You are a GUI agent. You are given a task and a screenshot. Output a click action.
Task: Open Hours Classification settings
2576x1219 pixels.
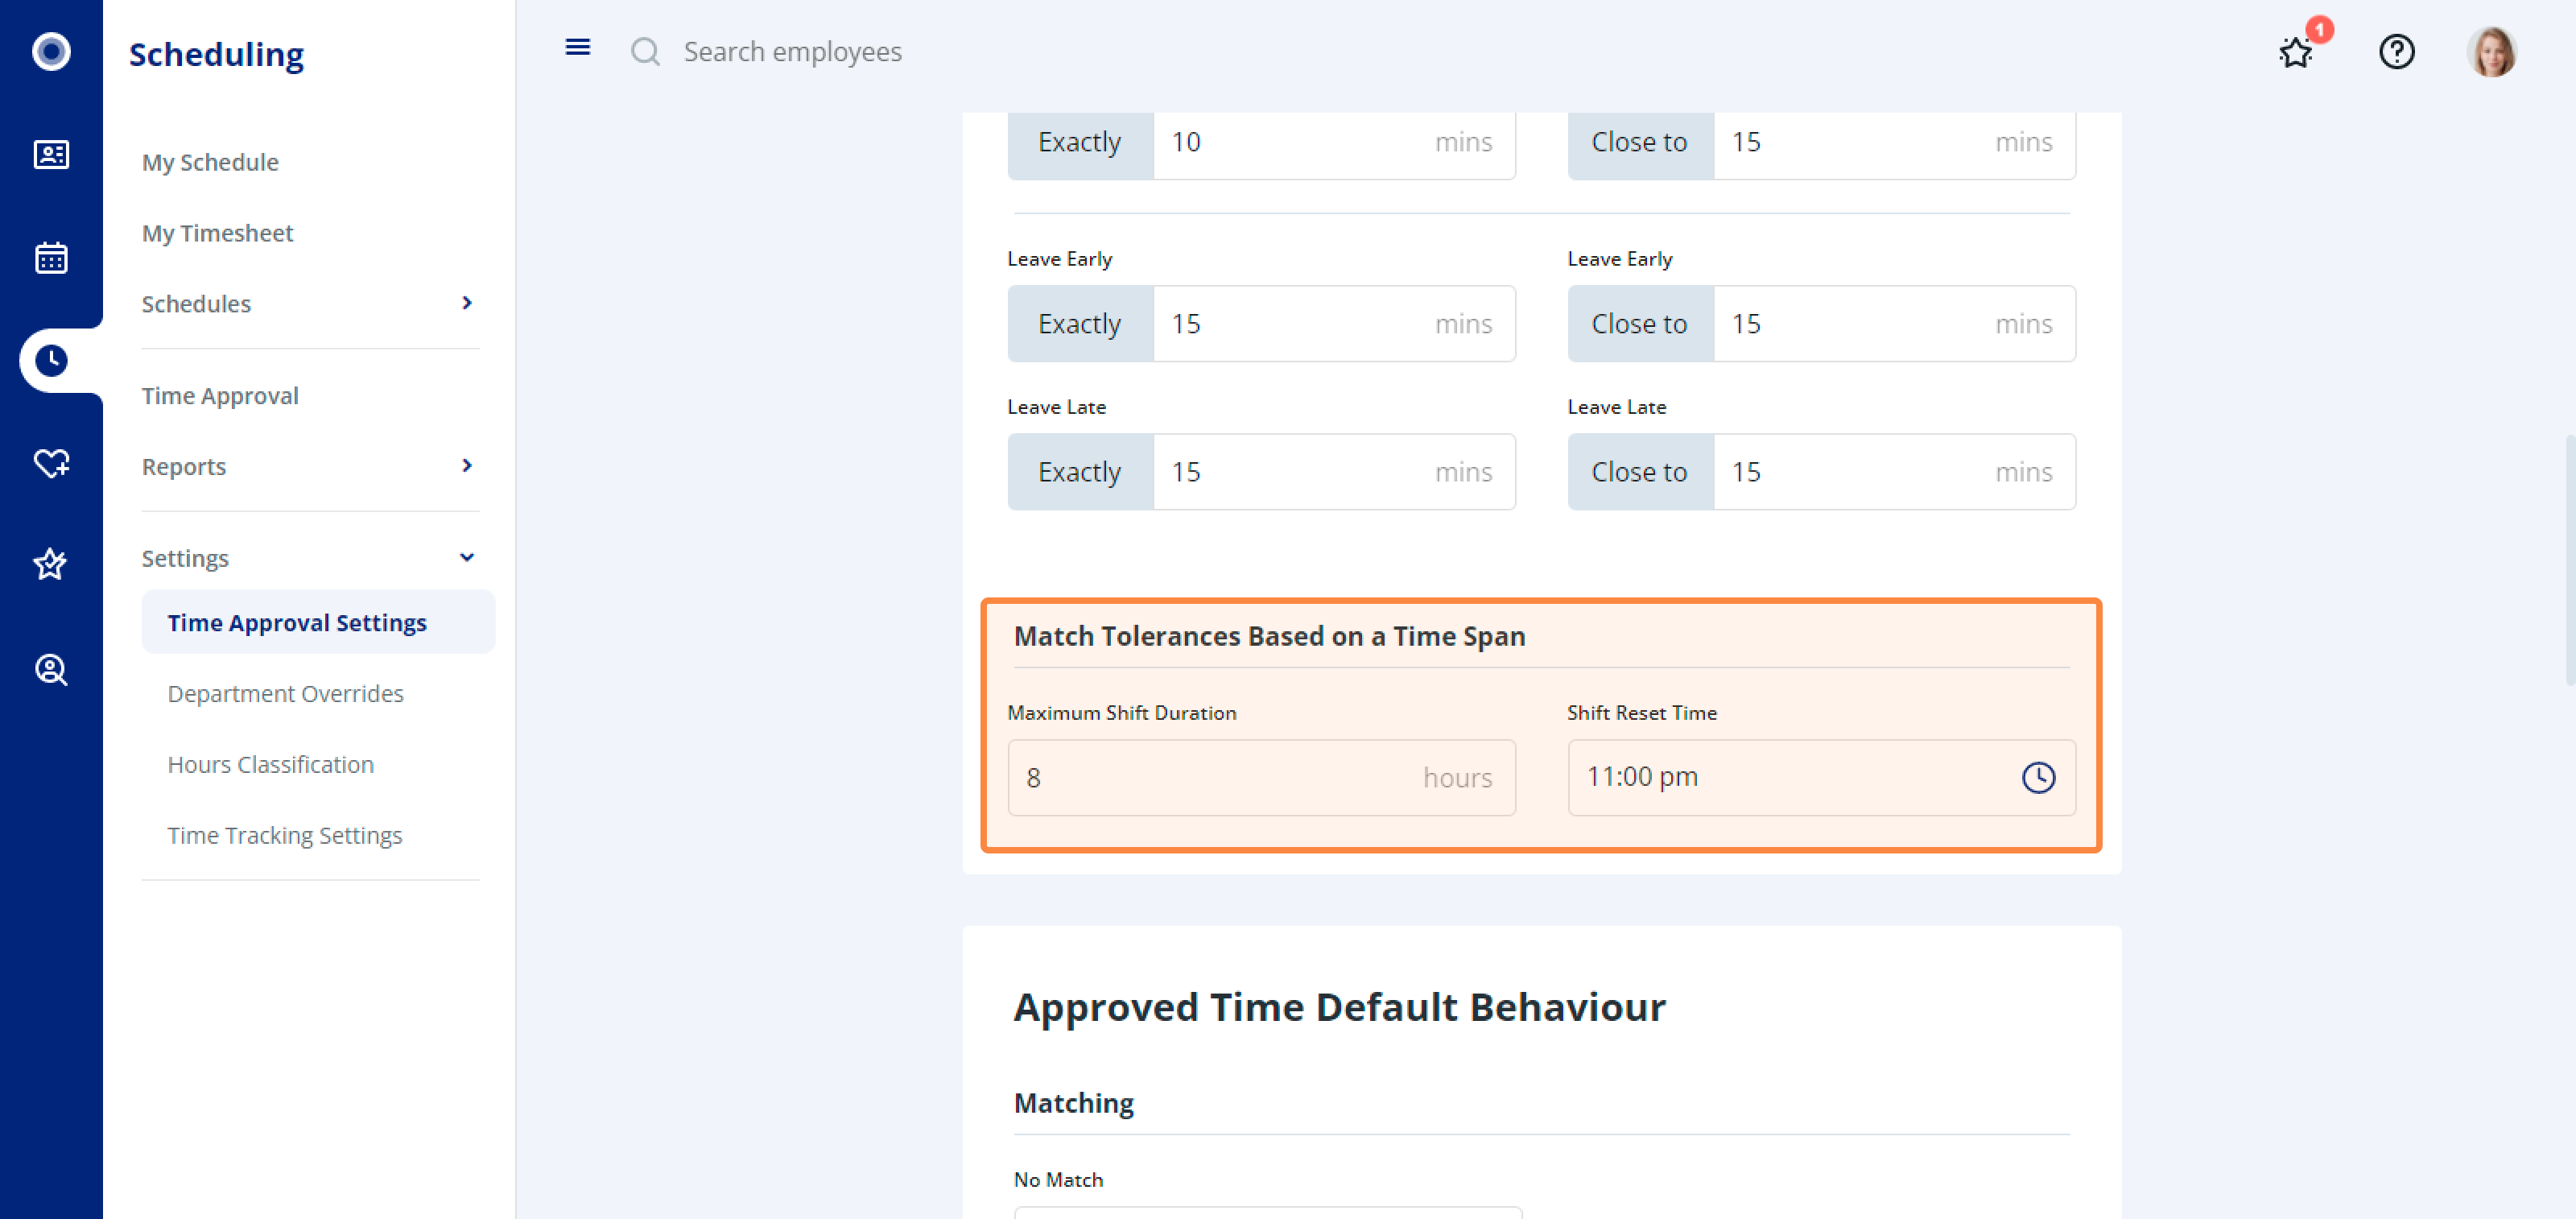270,764
